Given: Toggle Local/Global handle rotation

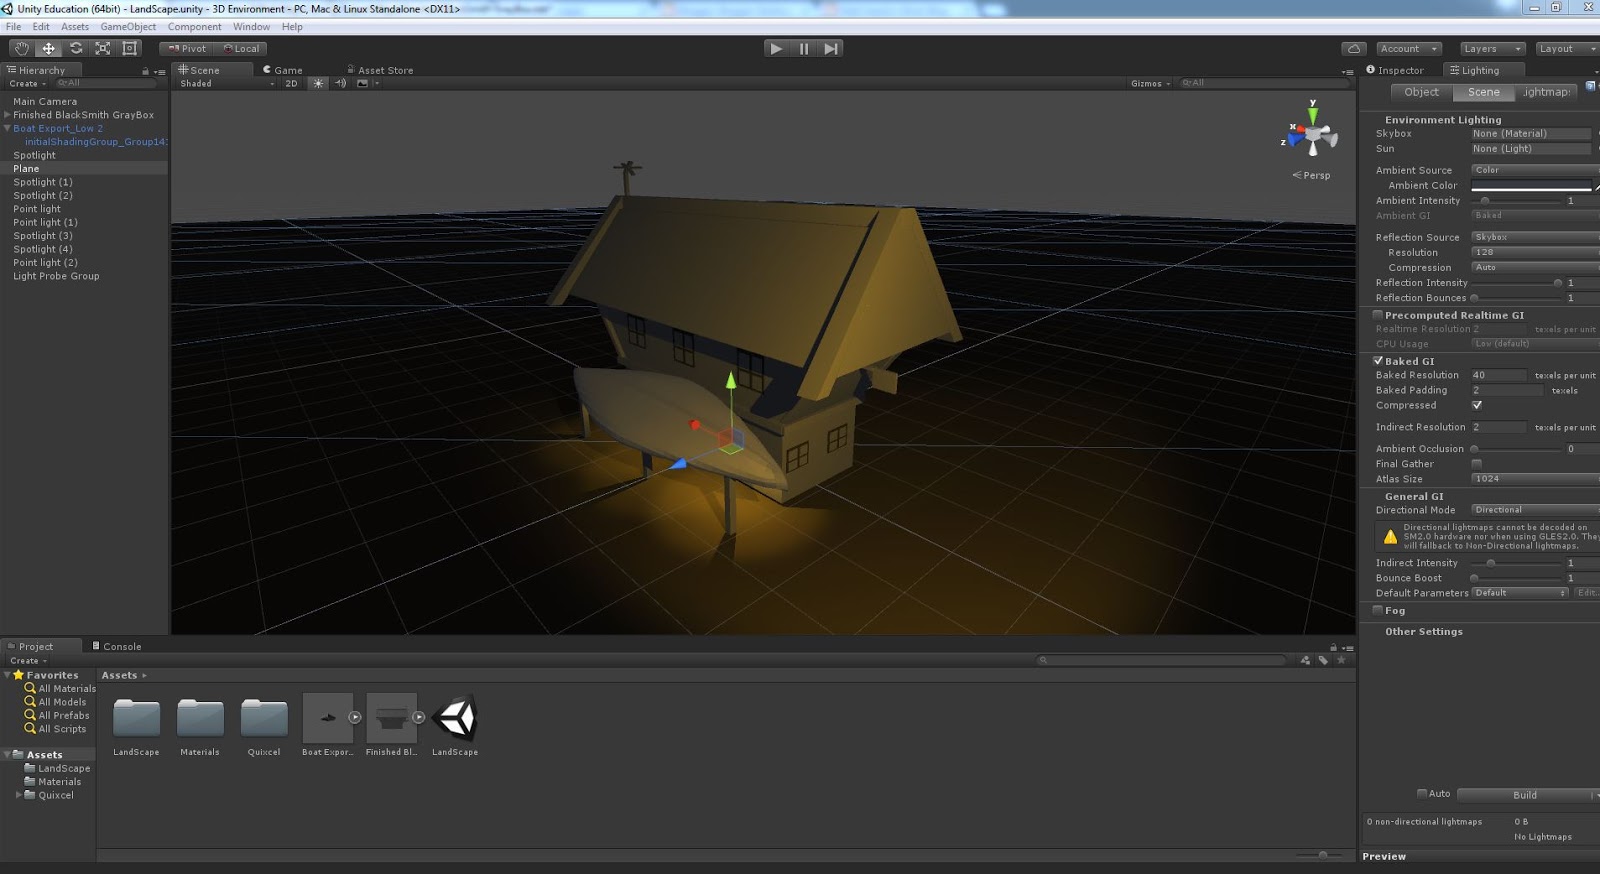Looking at the screenshot, I should coord(241,48).
